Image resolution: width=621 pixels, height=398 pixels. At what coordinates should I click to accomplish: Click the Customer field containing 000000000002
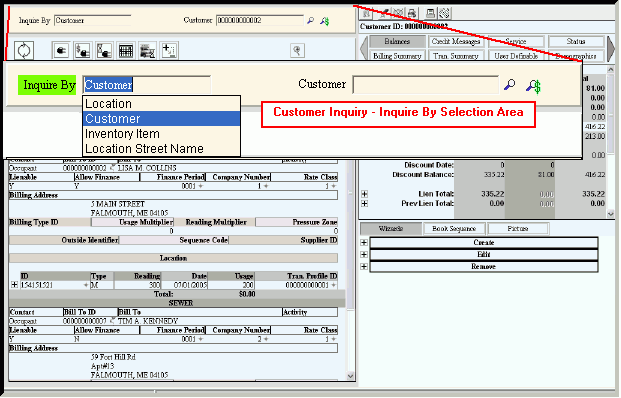click(x=260, y=20)
